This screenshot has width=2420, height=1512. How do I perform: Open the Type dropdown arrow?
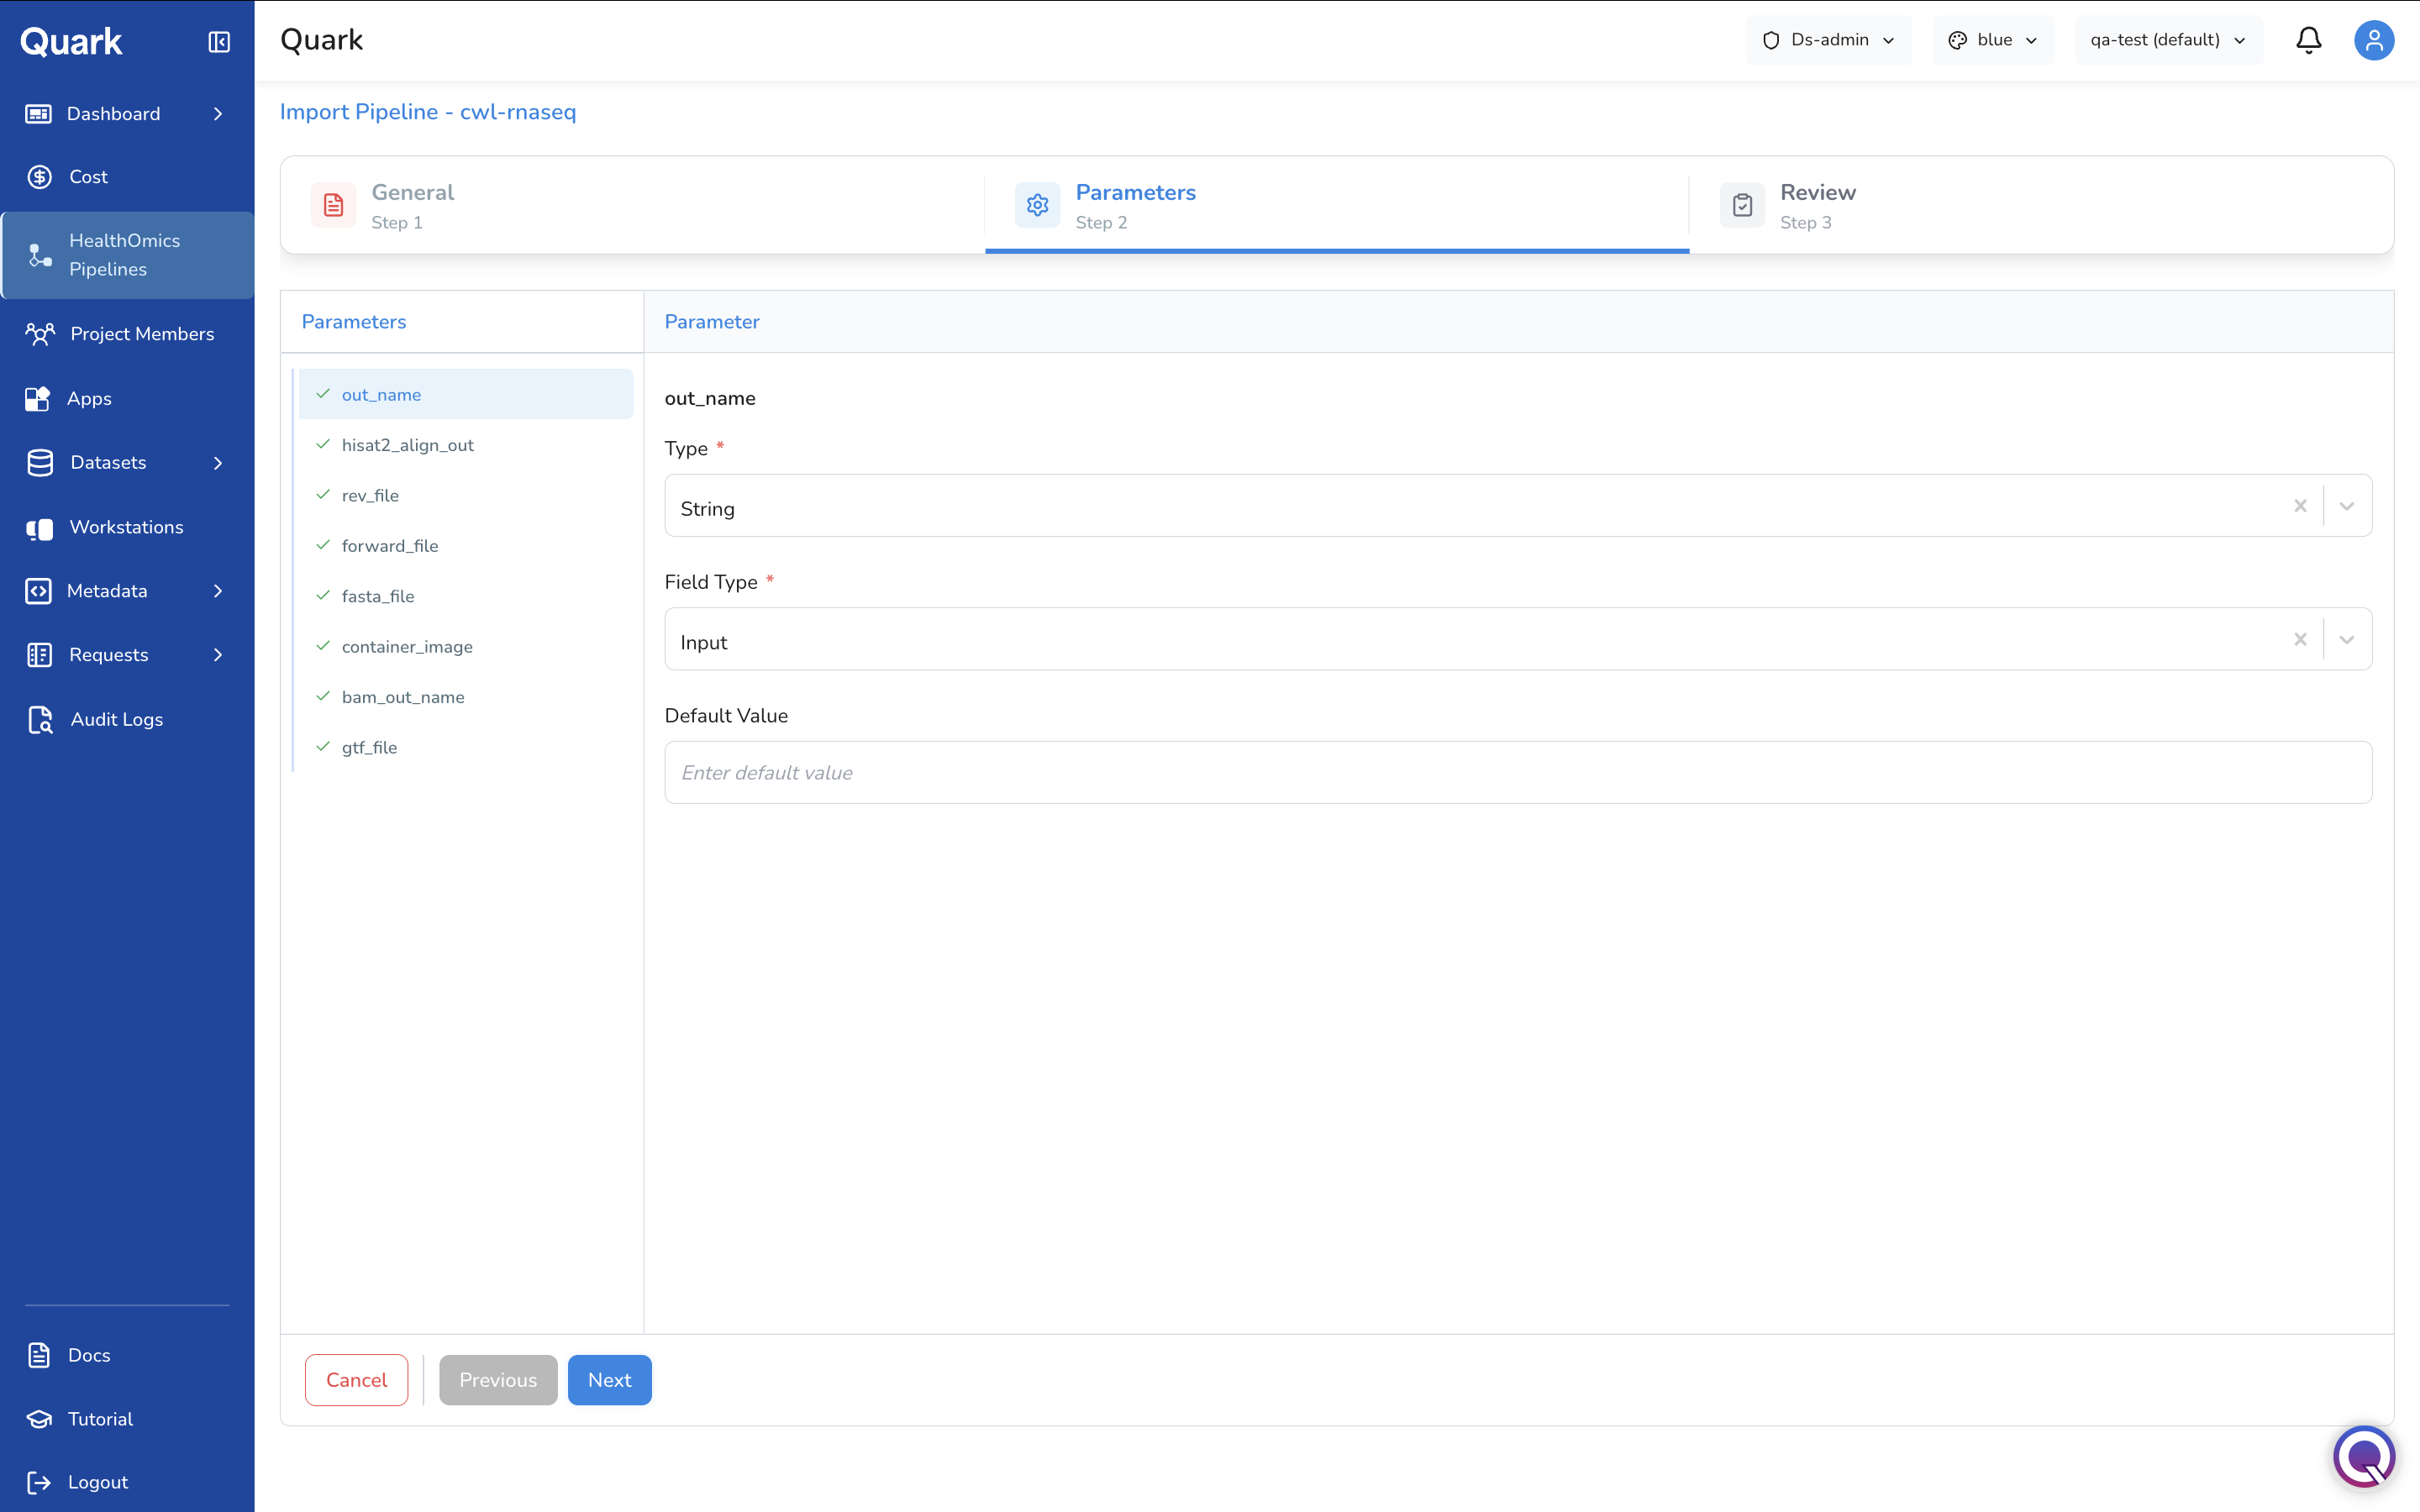point(2346,506)
